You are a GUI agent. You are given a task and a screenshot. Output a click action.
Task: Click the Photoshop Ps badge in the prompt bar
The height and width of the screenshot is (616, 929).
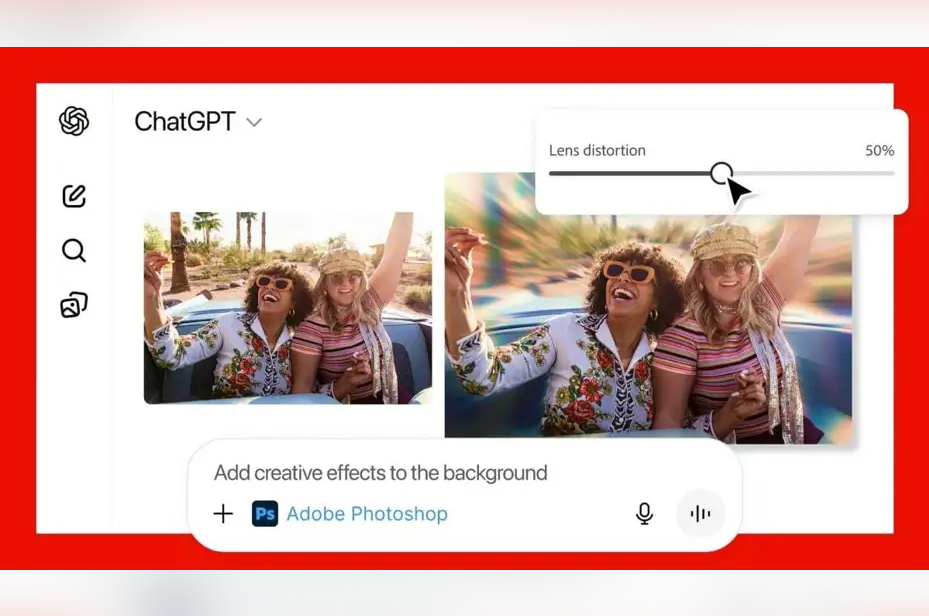click(265, 514)
